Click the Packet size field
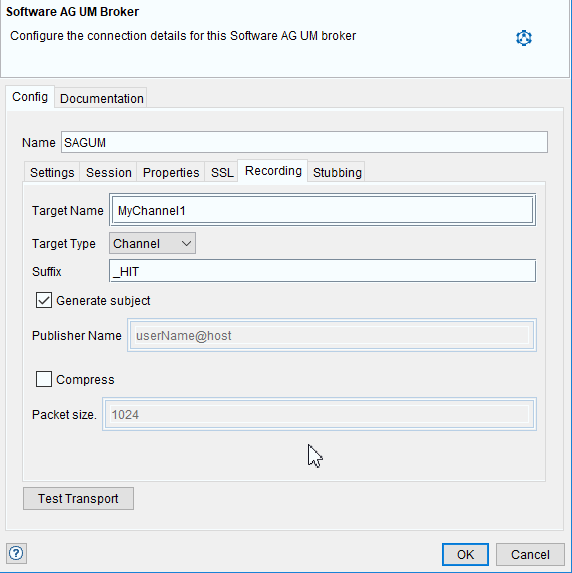This screenshot has width=572, height=573. point(319,414)
